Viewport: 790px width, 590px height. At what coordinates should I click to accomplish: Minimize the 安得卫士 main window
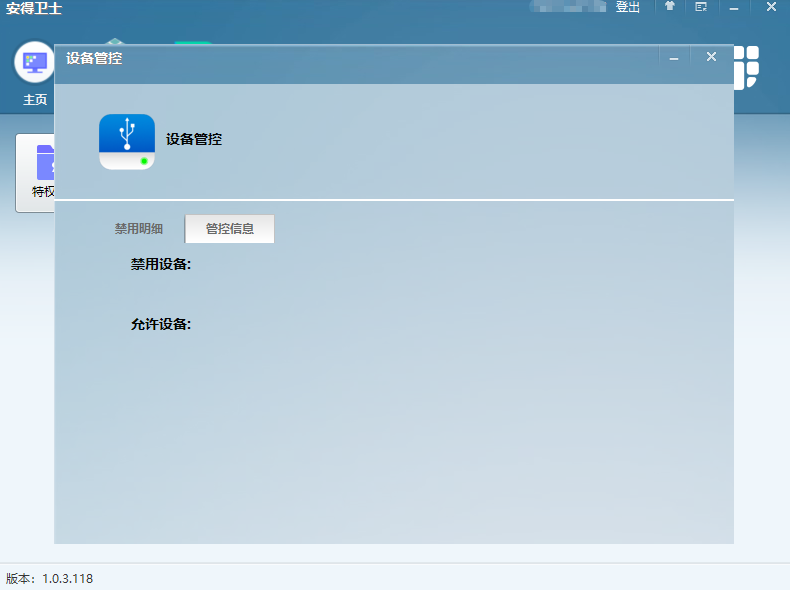(734, 7)
